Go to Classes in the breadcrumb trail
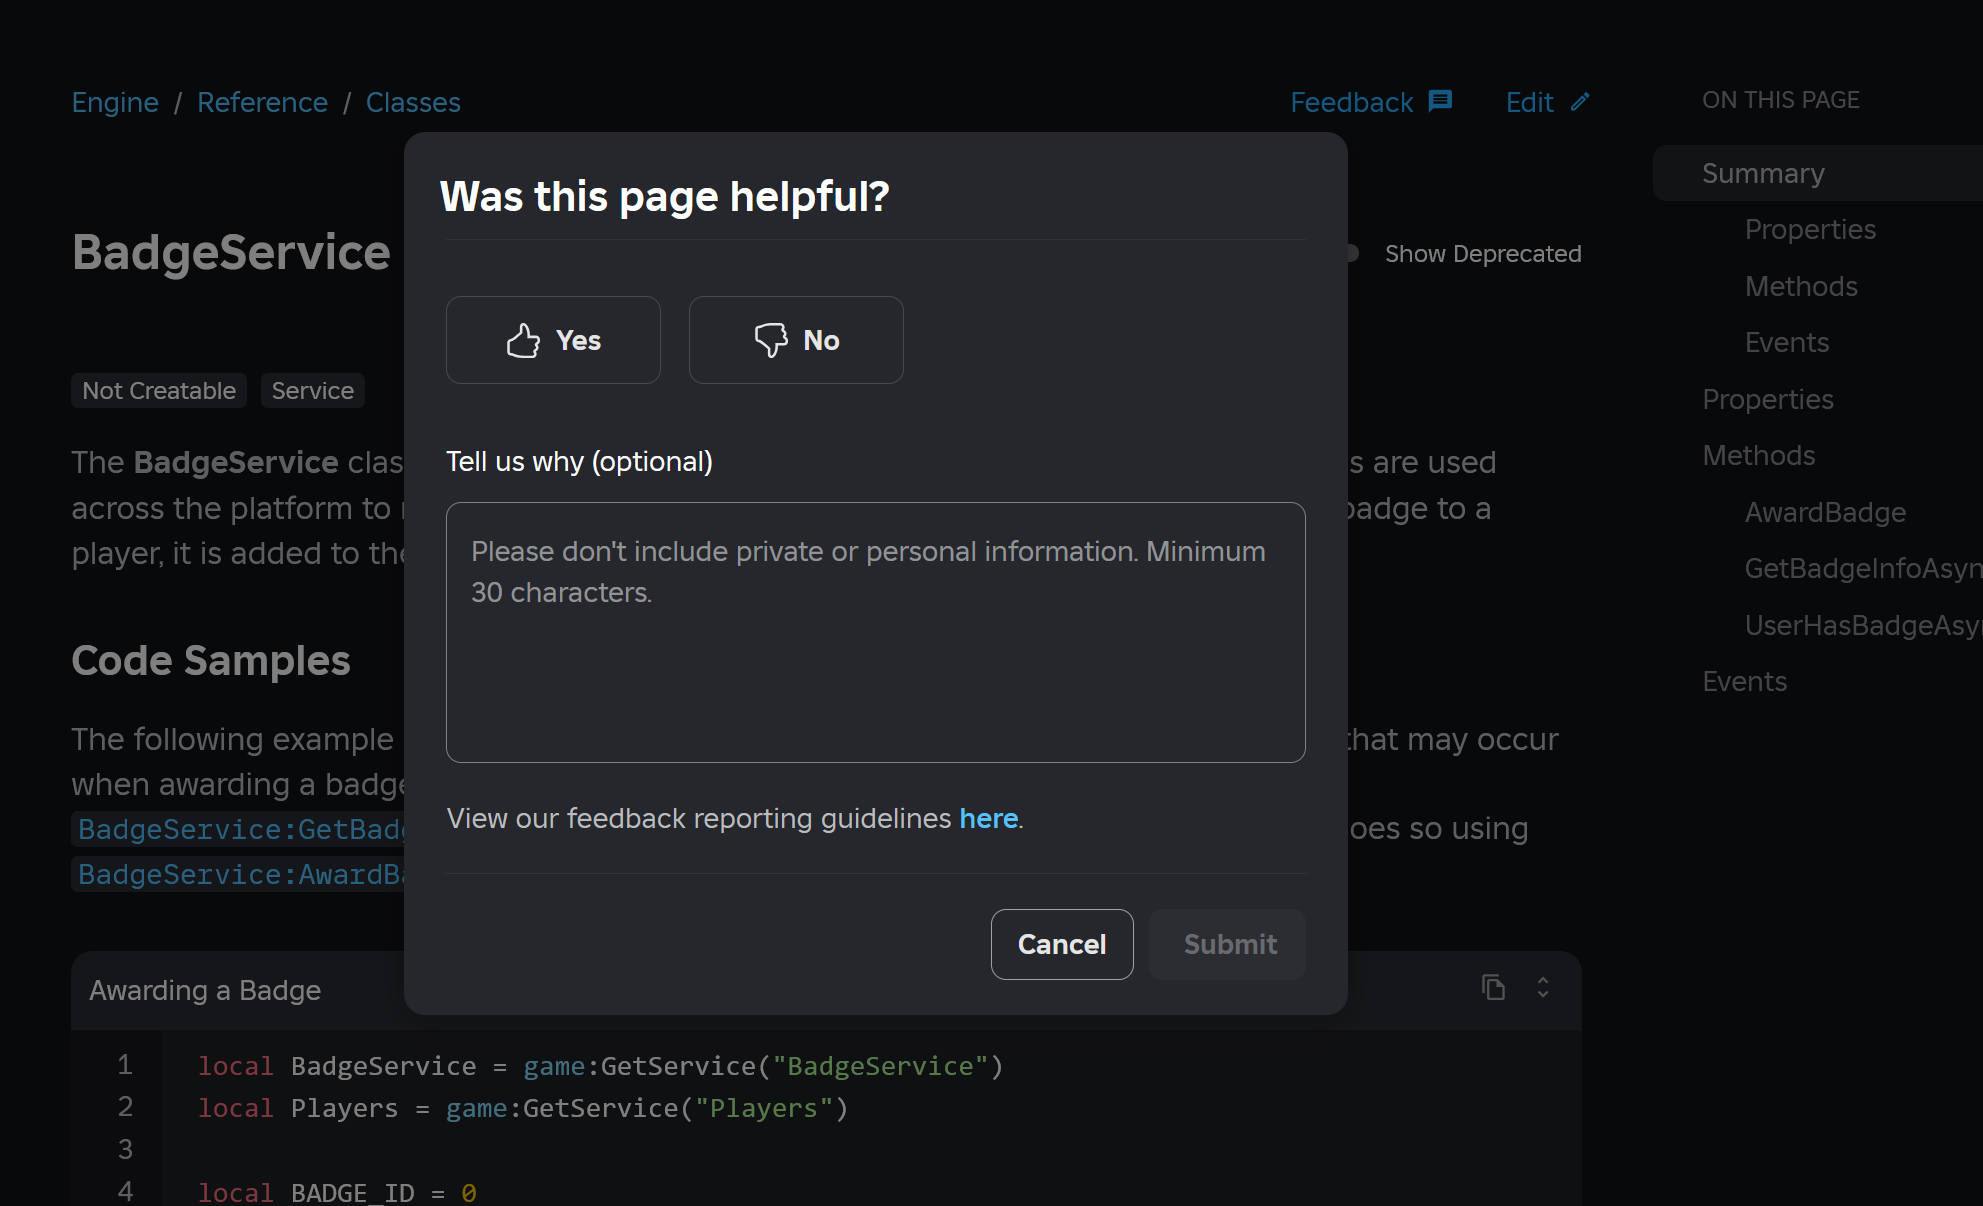 click(x=413, y=102)
